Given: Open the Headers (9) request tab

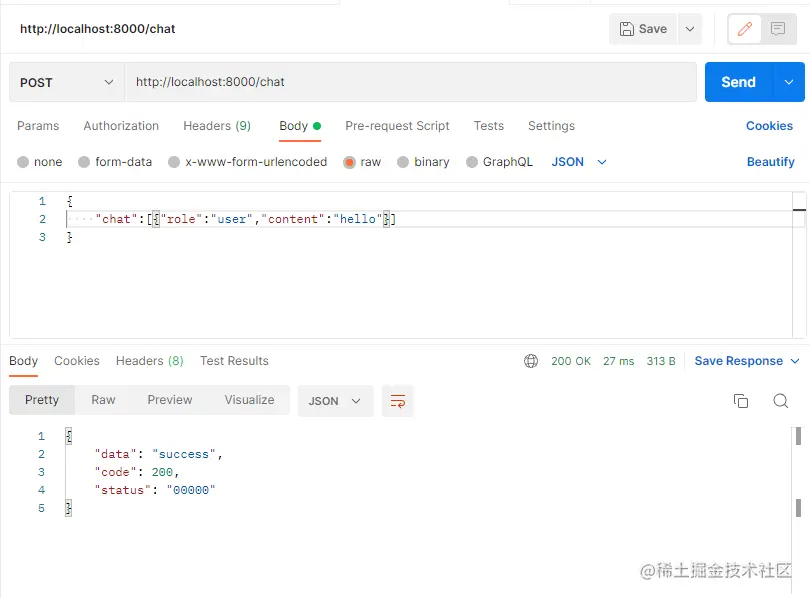Looking at the screenshot, I should 217,126.
